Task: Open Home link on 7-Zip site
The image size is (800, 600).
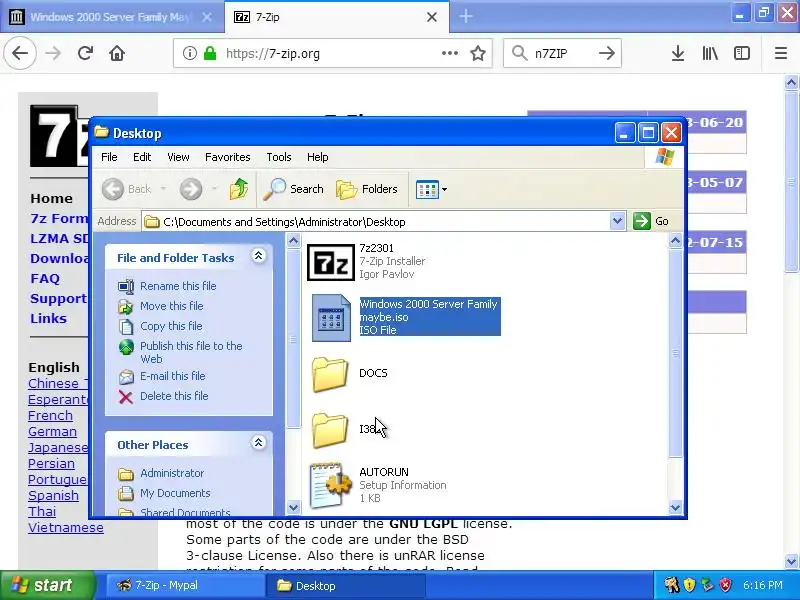Action: point(51,198)
